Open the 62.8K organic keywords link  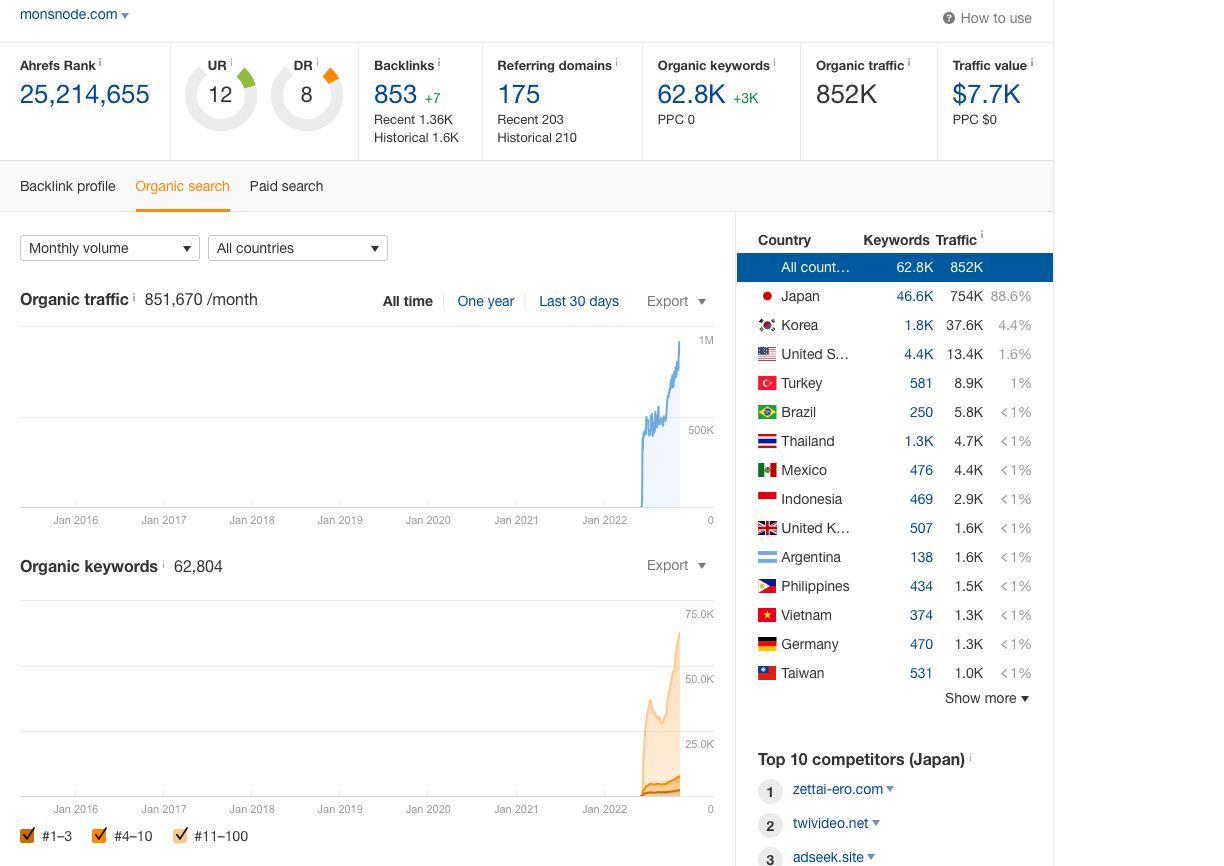click(691, 94)
